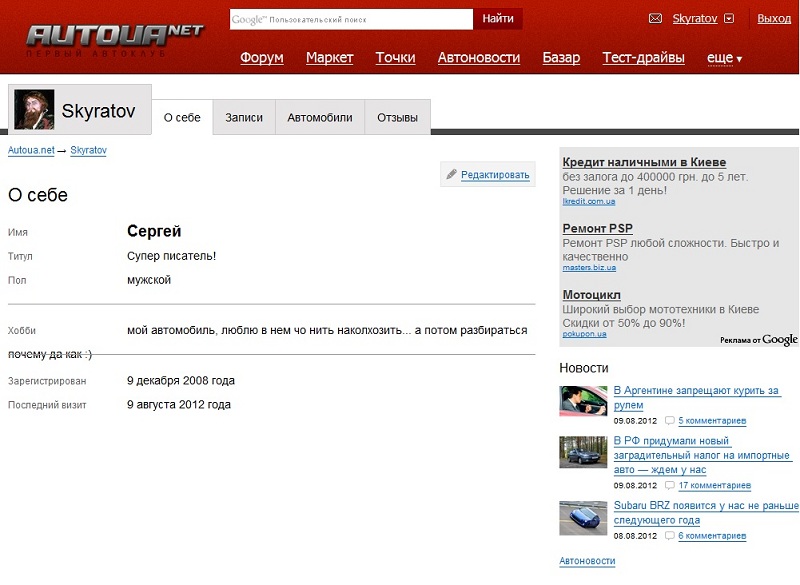This screenshot has width=800, height=585.
Task: Open the Subaru BRZ news thumbnail
Action: tap(583, 517)
